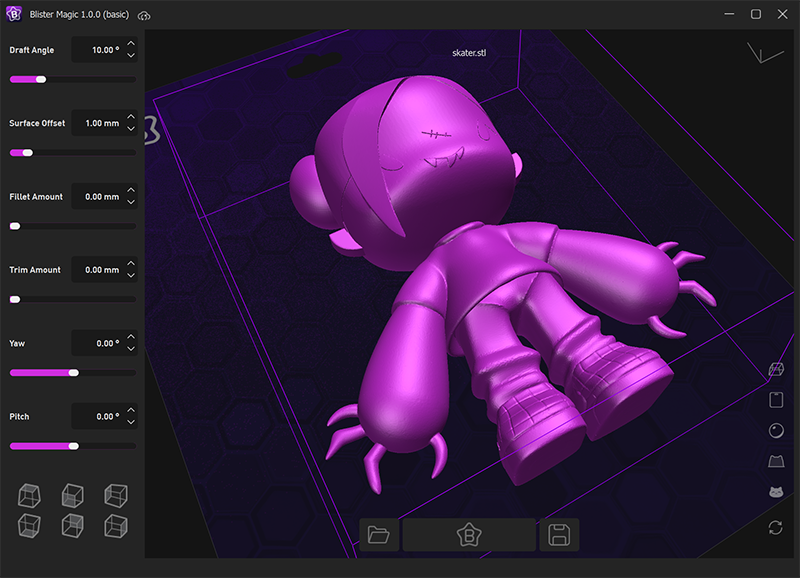Click the save floppy disk icon
Image resolution: width=800 pixels, height=578 pixels.
pyautogui.click(x=559, y=535)
